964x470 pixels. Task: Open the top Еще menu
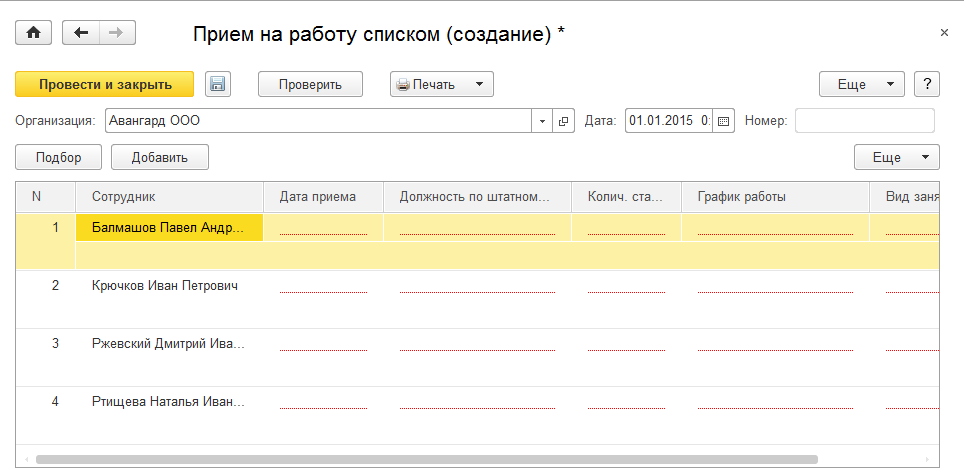click(x=861, y=84)
